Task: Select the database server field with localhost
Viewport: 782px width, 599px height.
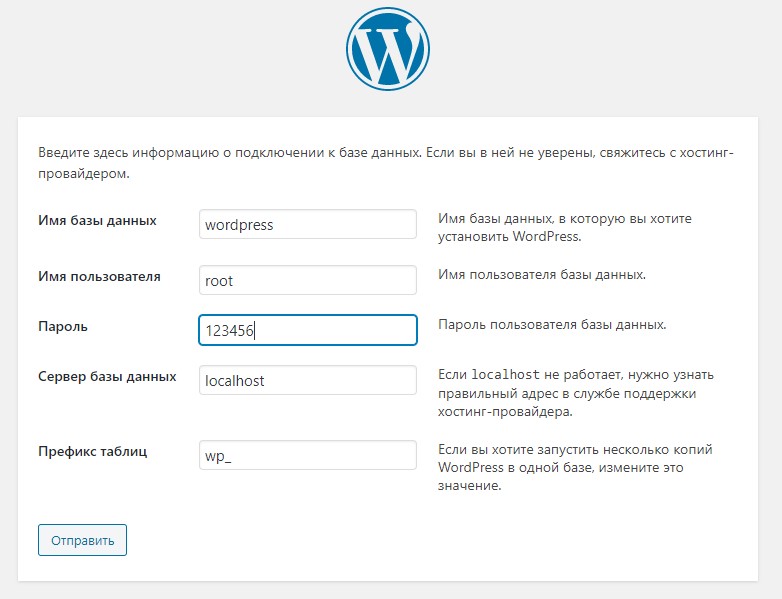Action: pyautogui.click(x=307, y=380)
